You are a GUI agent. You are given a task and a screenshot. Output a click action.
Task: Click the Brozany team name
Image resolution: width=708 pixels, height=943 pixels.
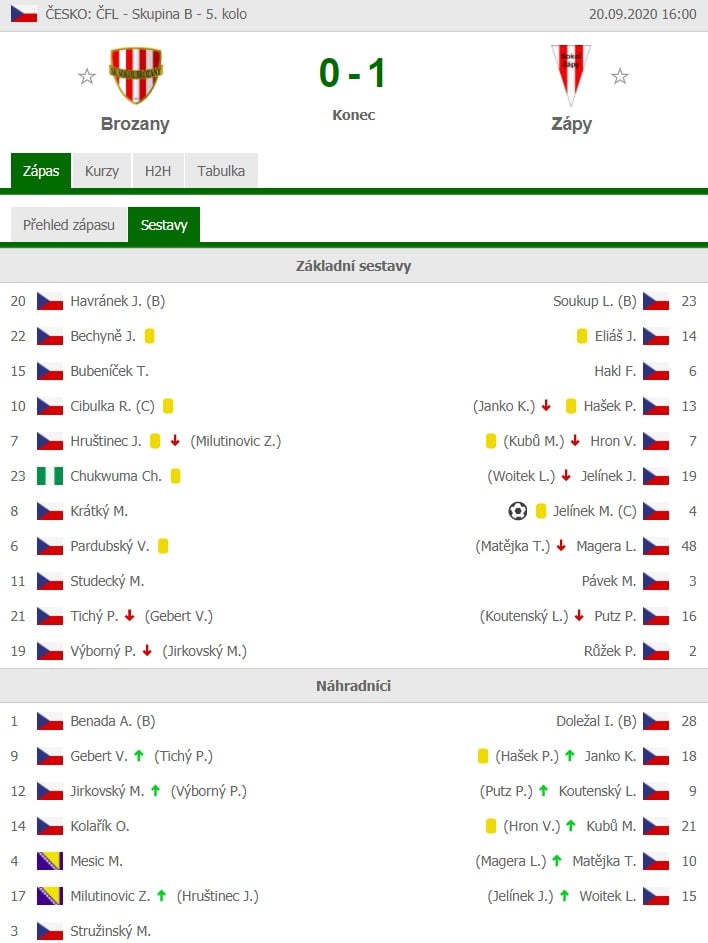click(135, 124)
